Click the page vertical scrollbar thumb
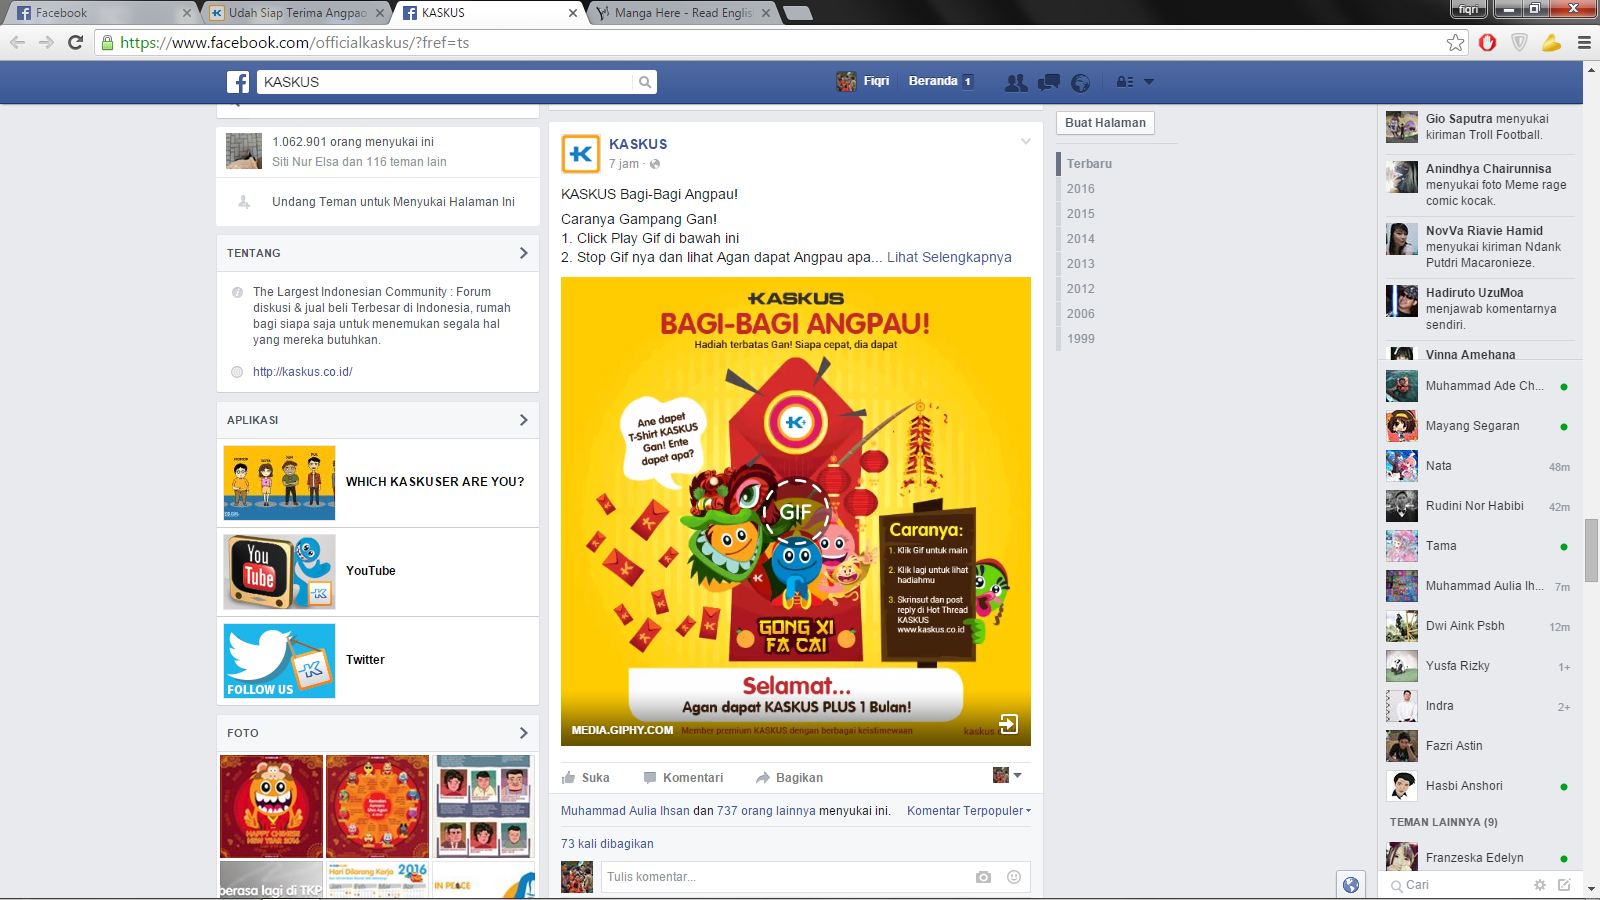 [1591, 549]
